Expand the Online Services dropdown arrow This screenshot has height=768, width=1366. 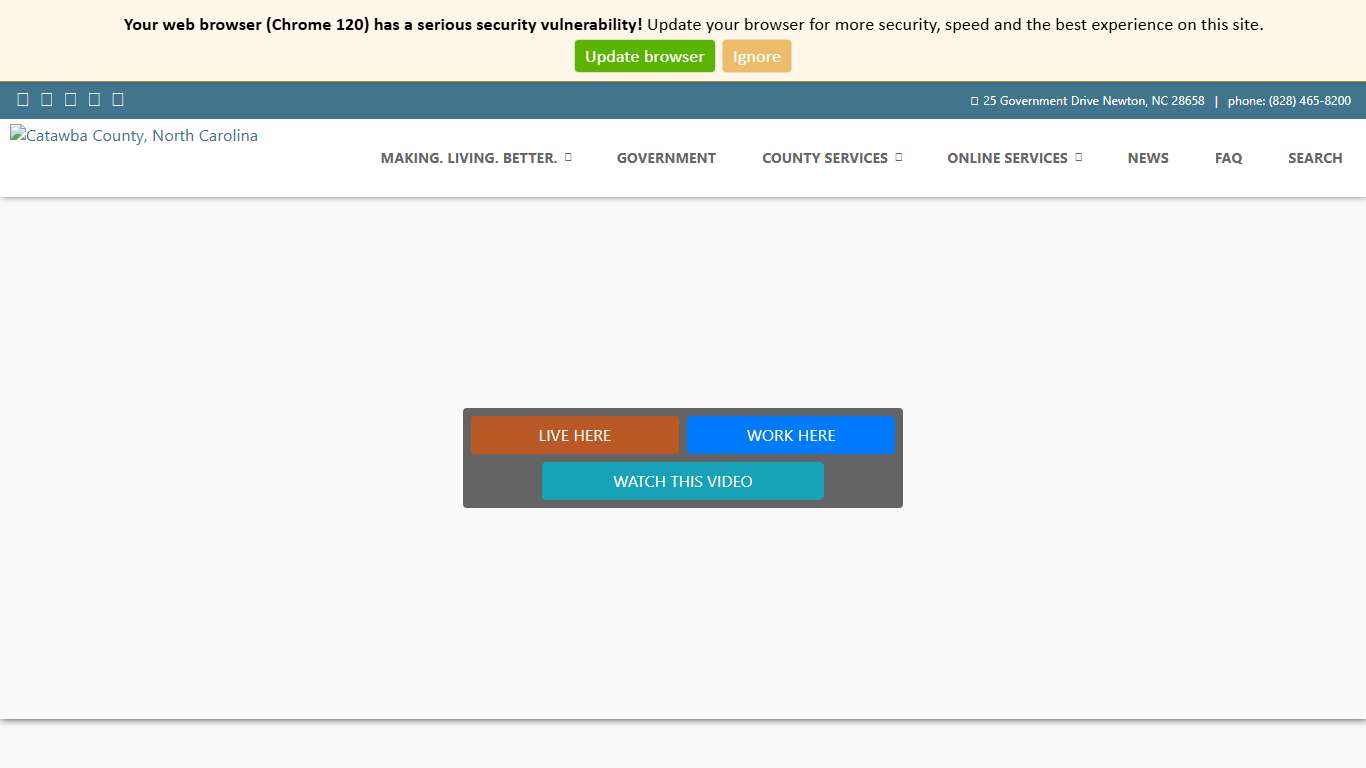coord(1078,157)
